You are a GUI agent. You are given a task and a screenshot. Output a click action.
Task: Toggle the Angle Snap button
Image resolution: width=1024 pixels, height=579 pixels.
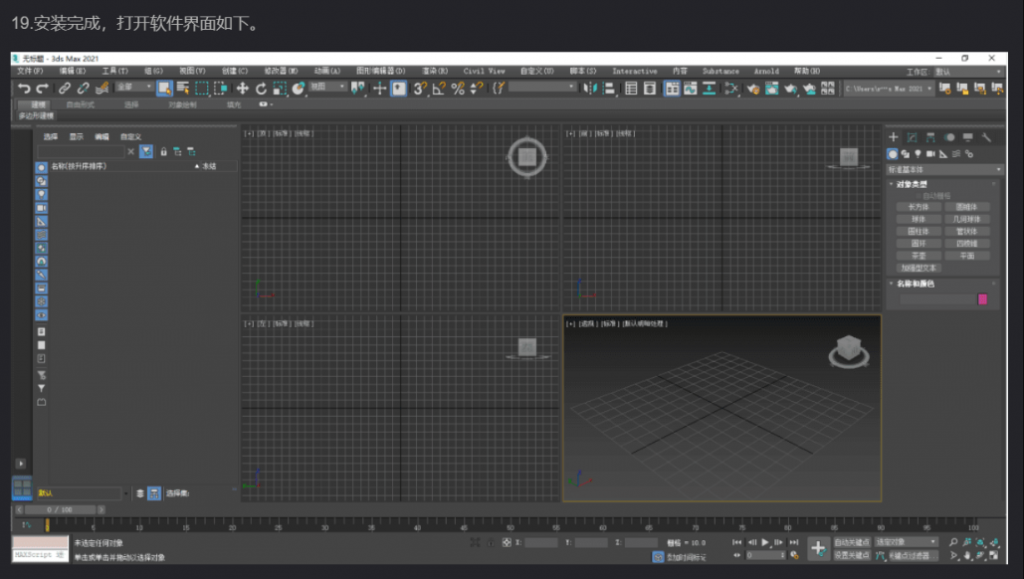439,89
